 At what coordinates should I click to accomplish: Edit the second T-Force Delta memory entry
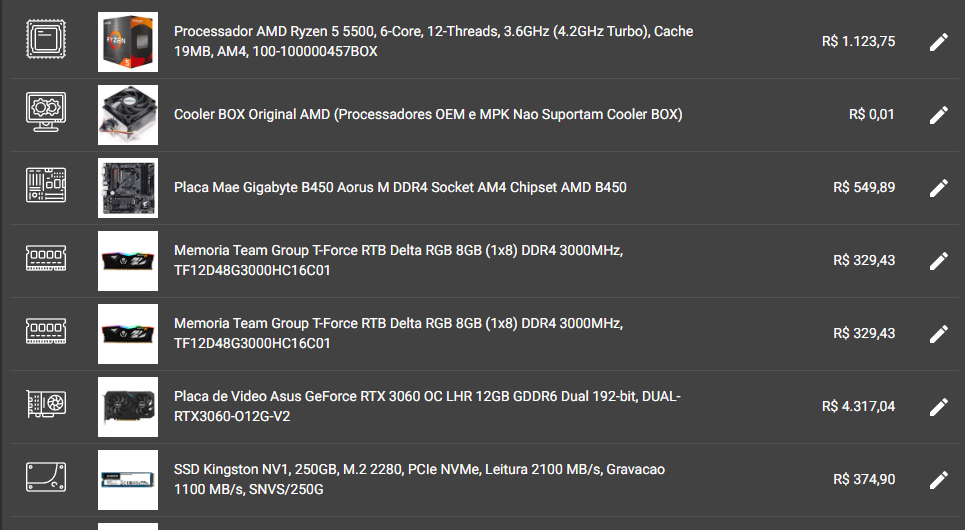tap(939, 334)
